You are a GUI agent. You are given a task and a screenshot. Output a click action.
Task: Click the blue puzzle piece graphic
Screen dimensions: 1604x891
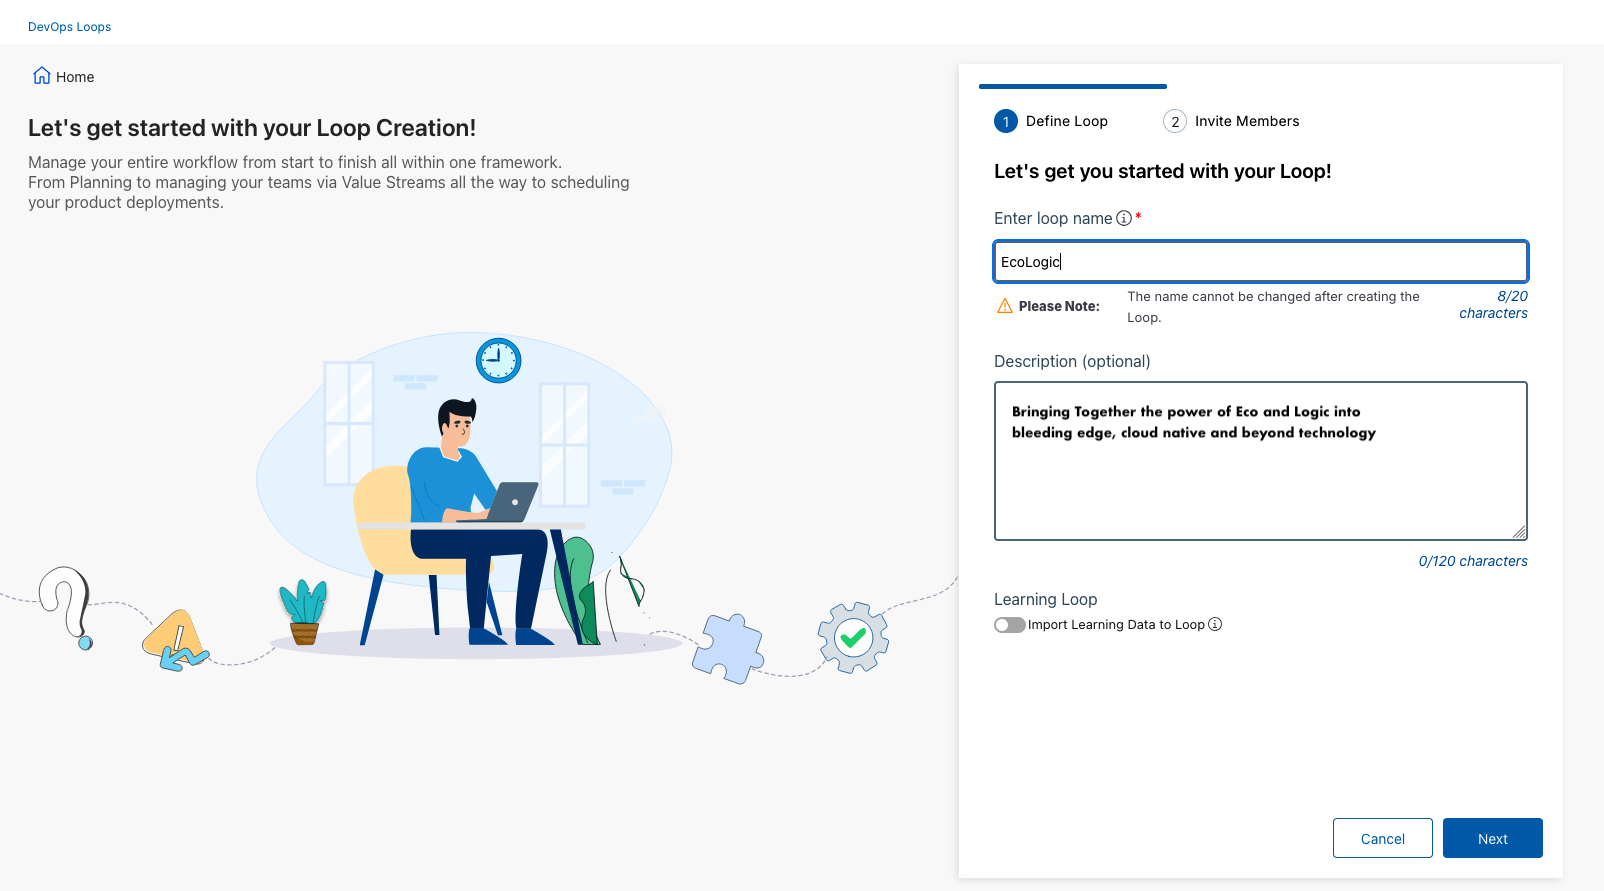coord(728,648)
